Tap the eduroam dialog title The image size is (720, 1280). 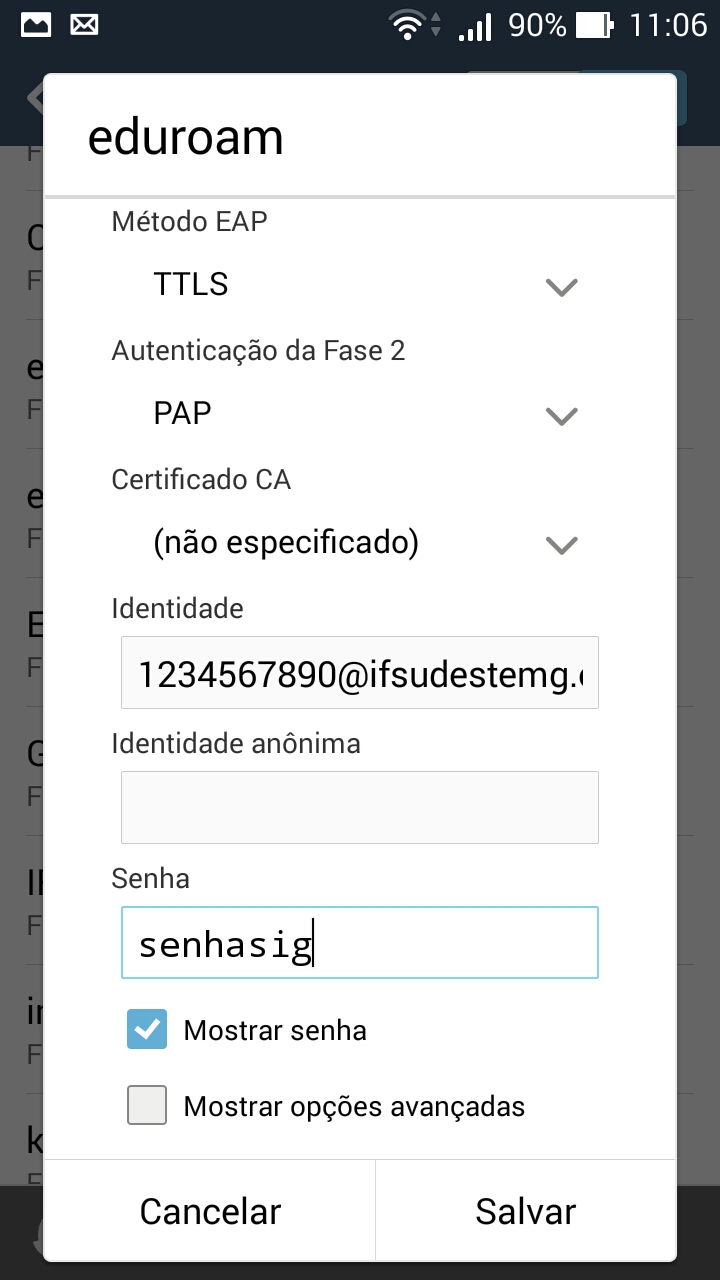tap(186, 138)
